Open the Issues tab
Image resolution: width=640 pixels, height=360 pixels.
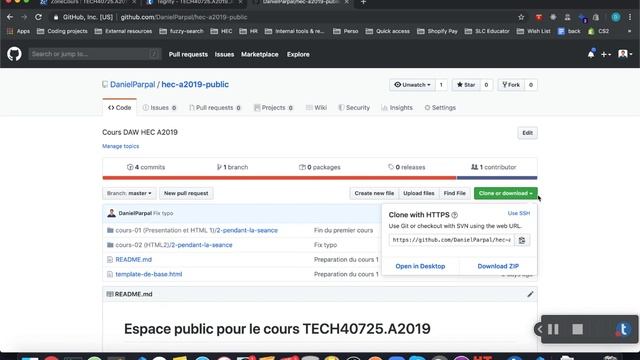point(160,108)
